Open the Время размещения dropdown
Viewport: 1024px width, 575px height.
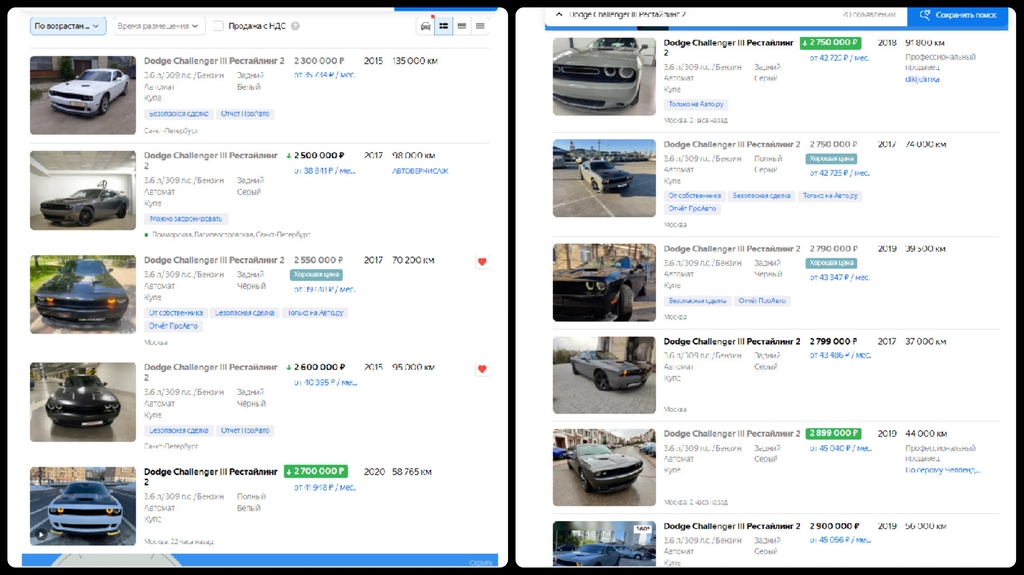(157, 26)
